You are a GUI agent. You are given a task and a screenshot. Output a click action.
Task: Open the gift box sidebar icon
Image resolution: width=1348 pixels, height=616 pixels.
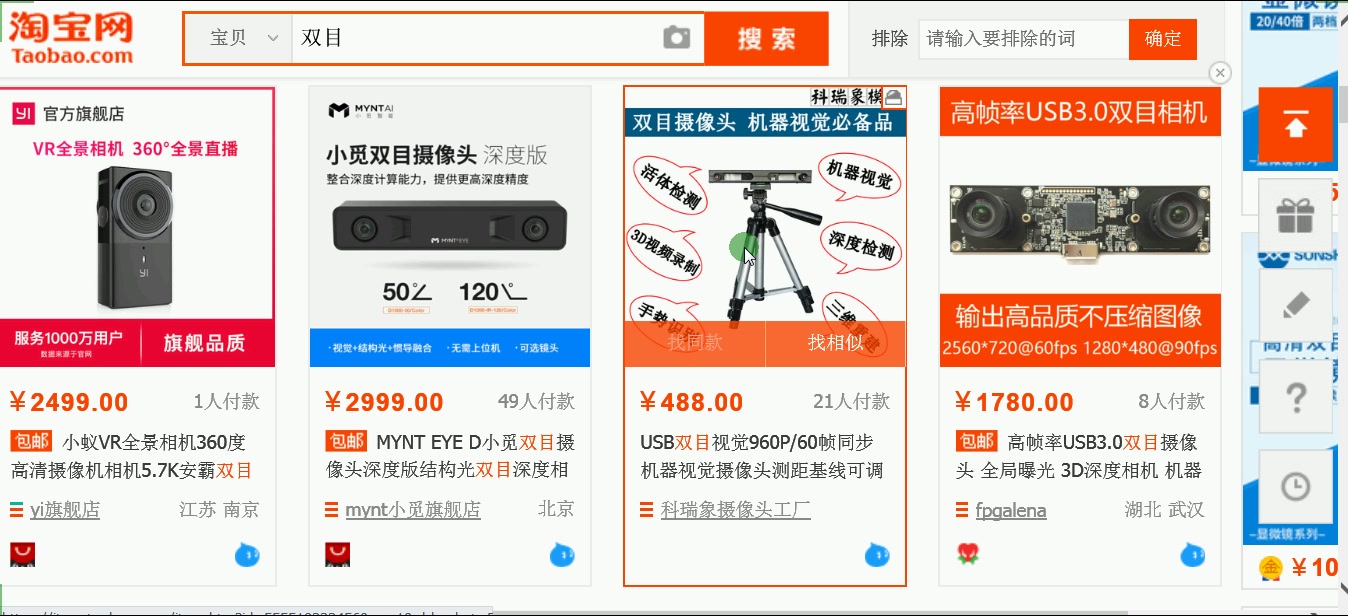(x=1295, y=215)
